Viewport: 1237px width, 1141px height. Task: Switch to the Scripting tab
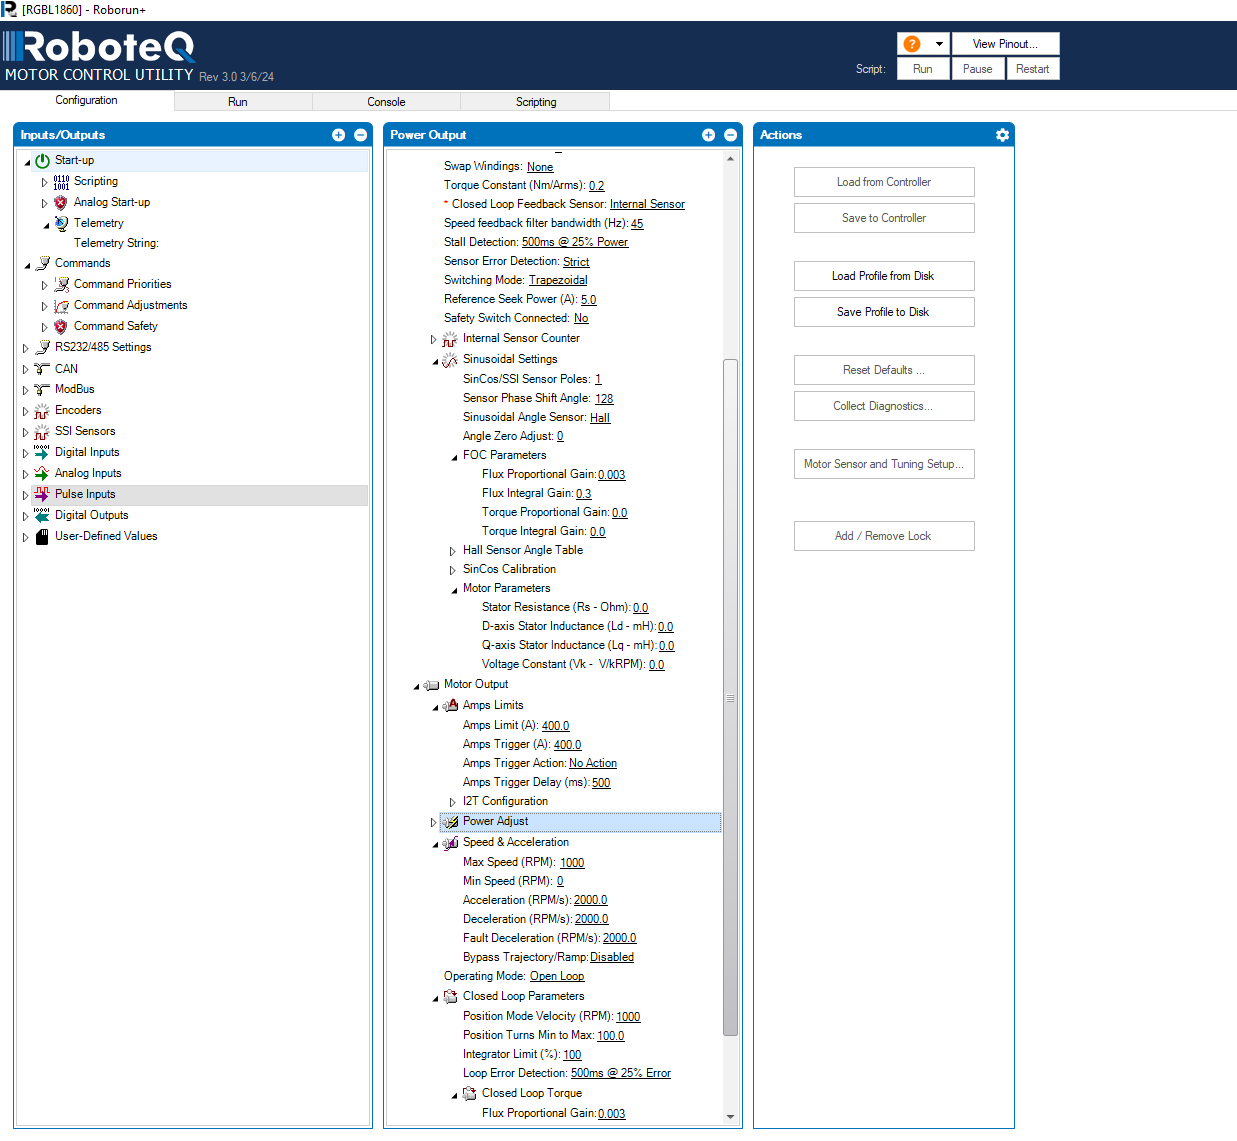tap(535, 102)
